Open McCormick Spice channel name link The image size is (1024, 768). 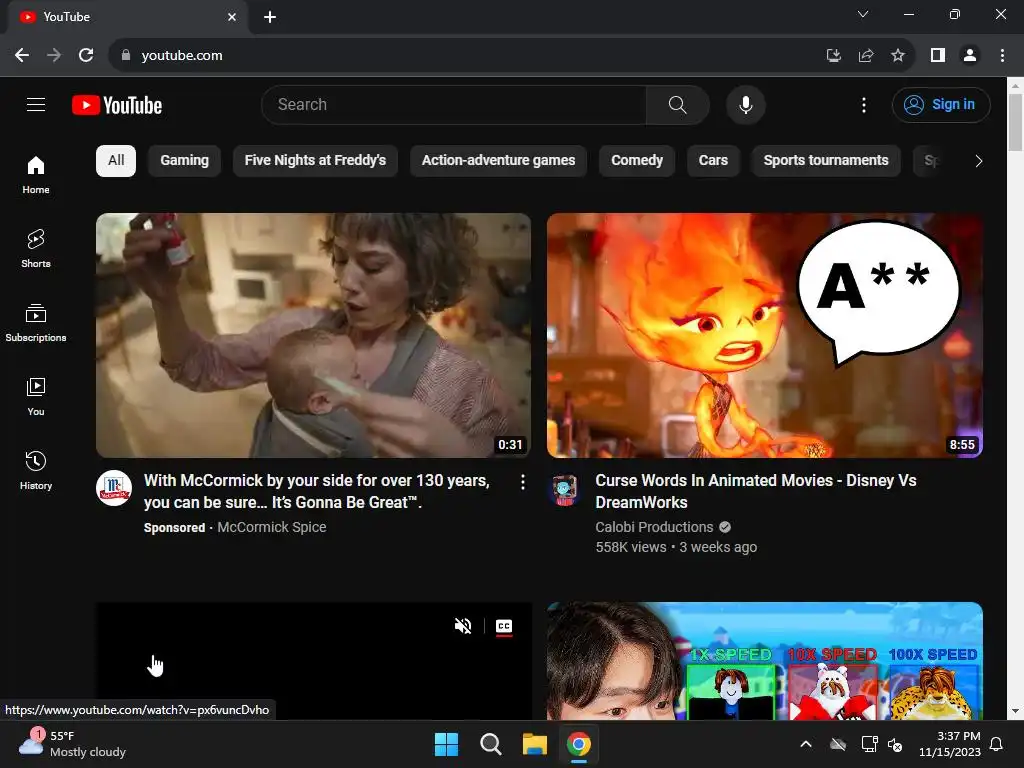(x=272, y=527)
